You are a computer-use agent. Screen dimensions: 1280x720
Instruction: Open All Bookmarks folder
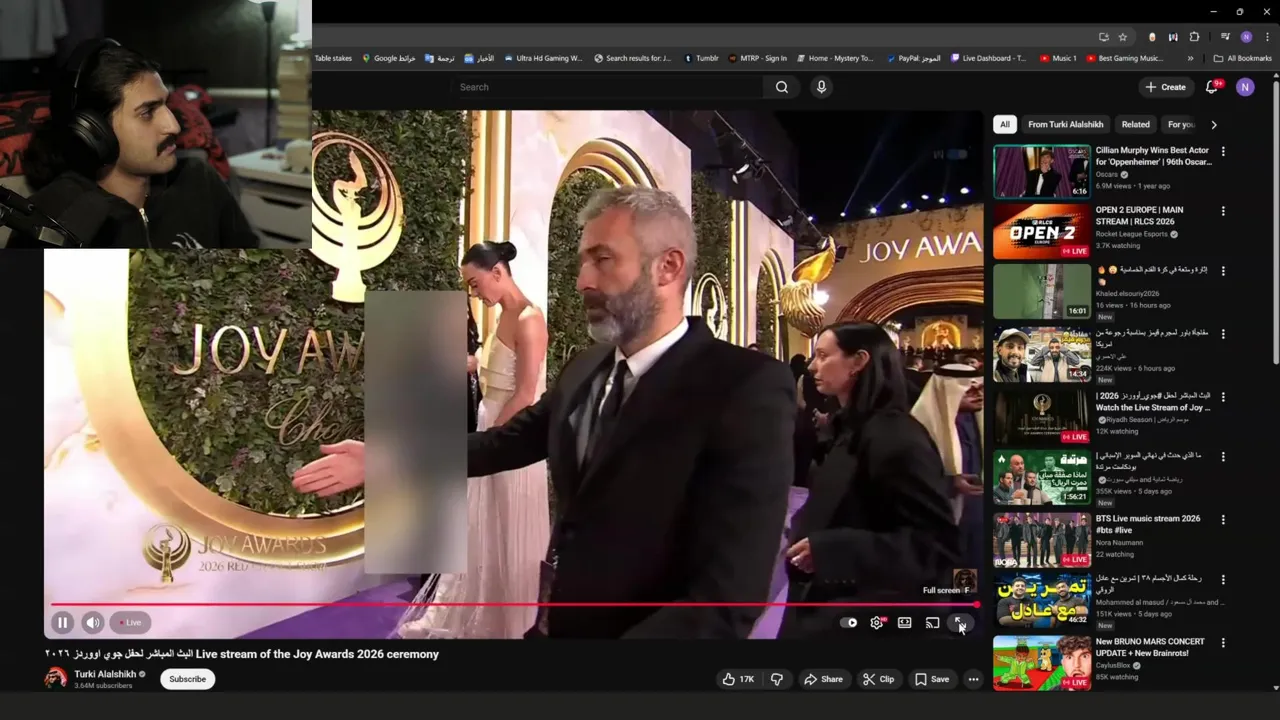pyautogui.click(x=1242, y=58)
